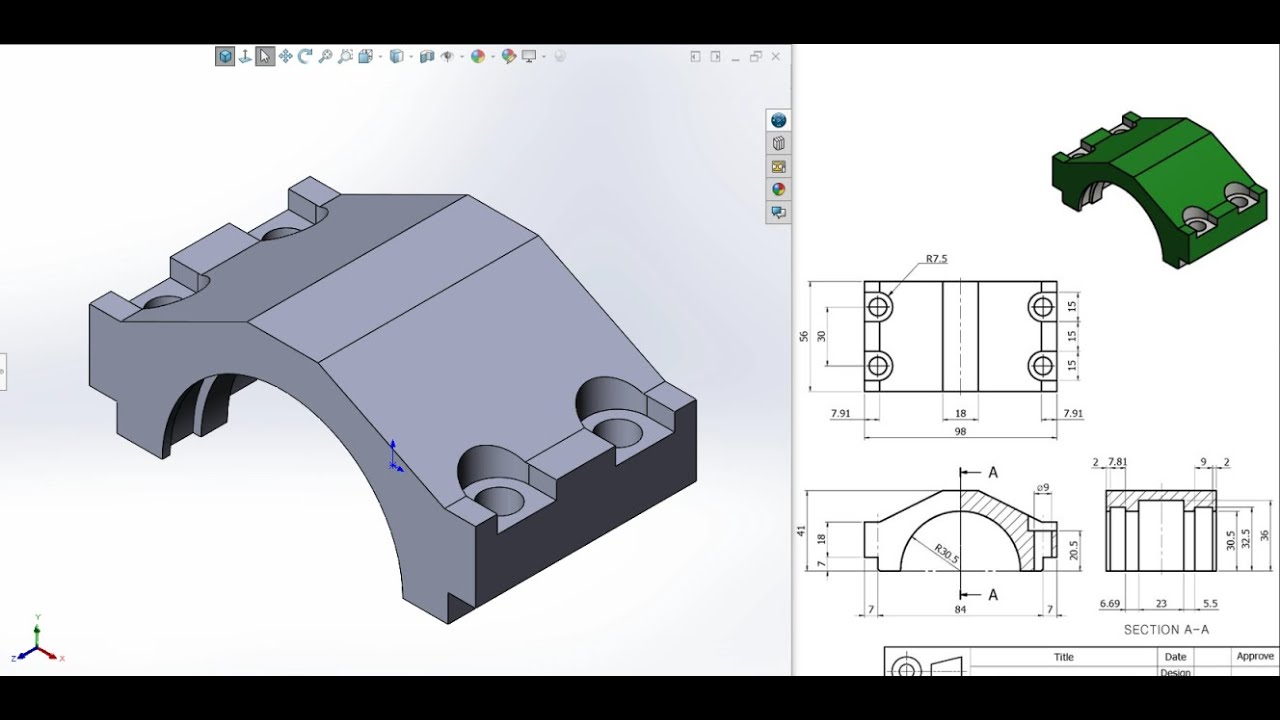Click the Hide/Show Items eye icon

click(x=447, y=56)
